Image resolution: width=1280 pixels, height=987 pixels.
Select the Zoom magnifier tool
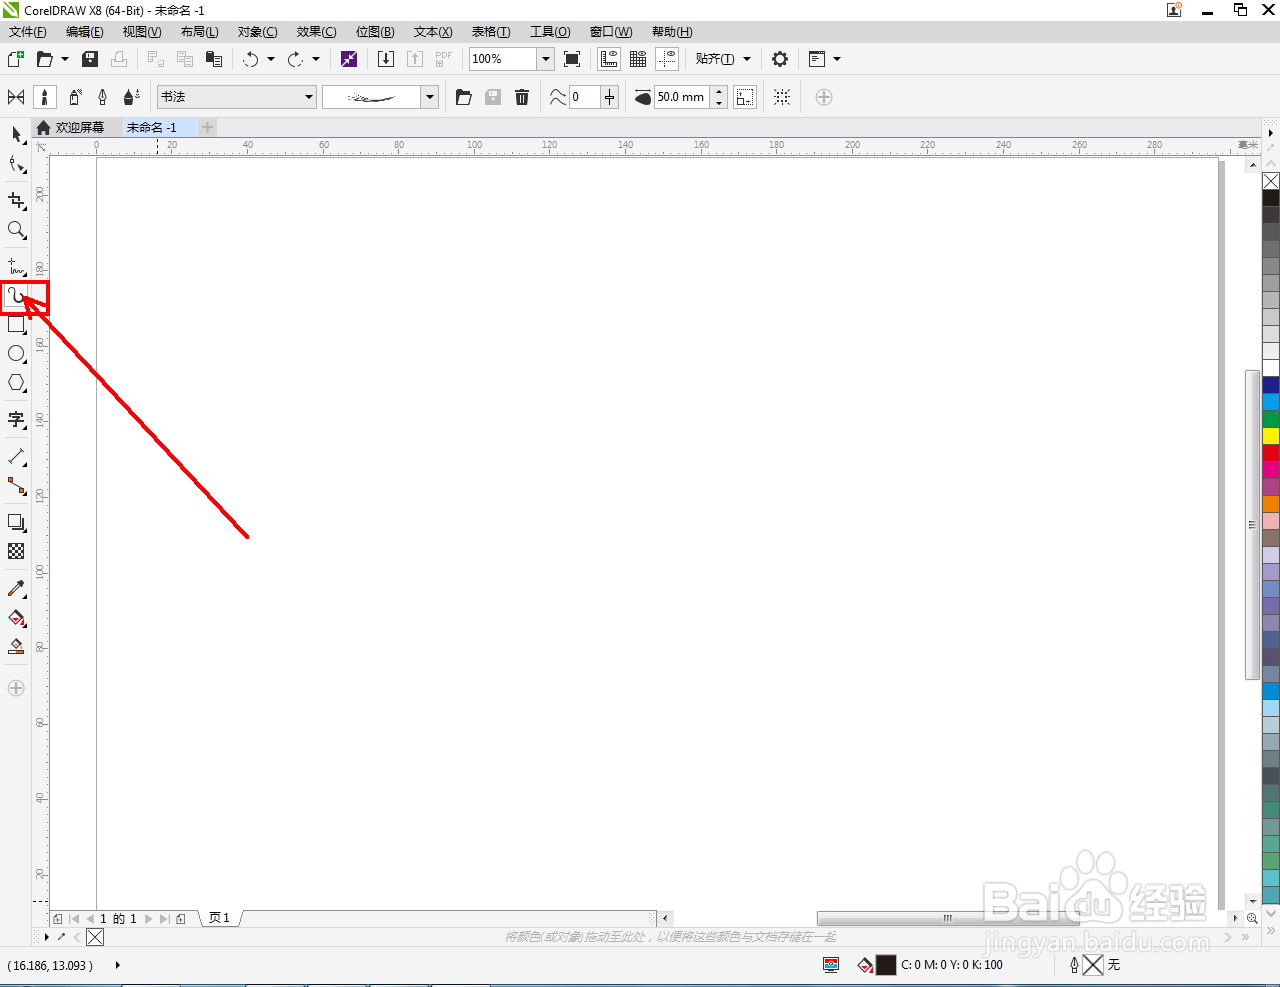(16, 230)
